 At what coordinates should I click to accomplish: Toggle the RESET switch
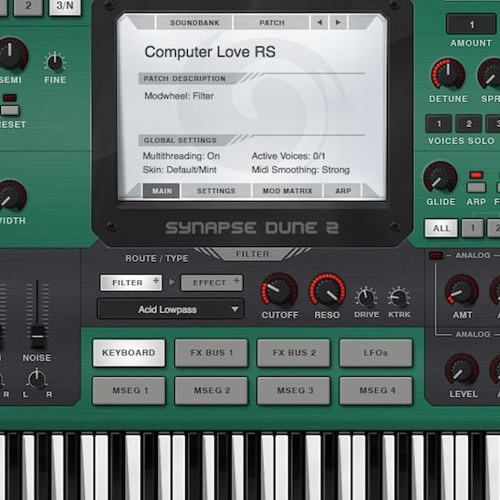[9, 110]
